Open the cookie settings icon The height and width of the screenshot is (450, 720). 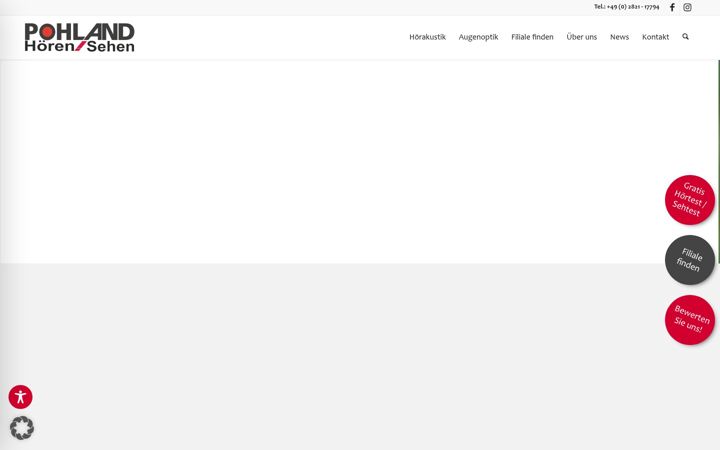pos(22,428)
